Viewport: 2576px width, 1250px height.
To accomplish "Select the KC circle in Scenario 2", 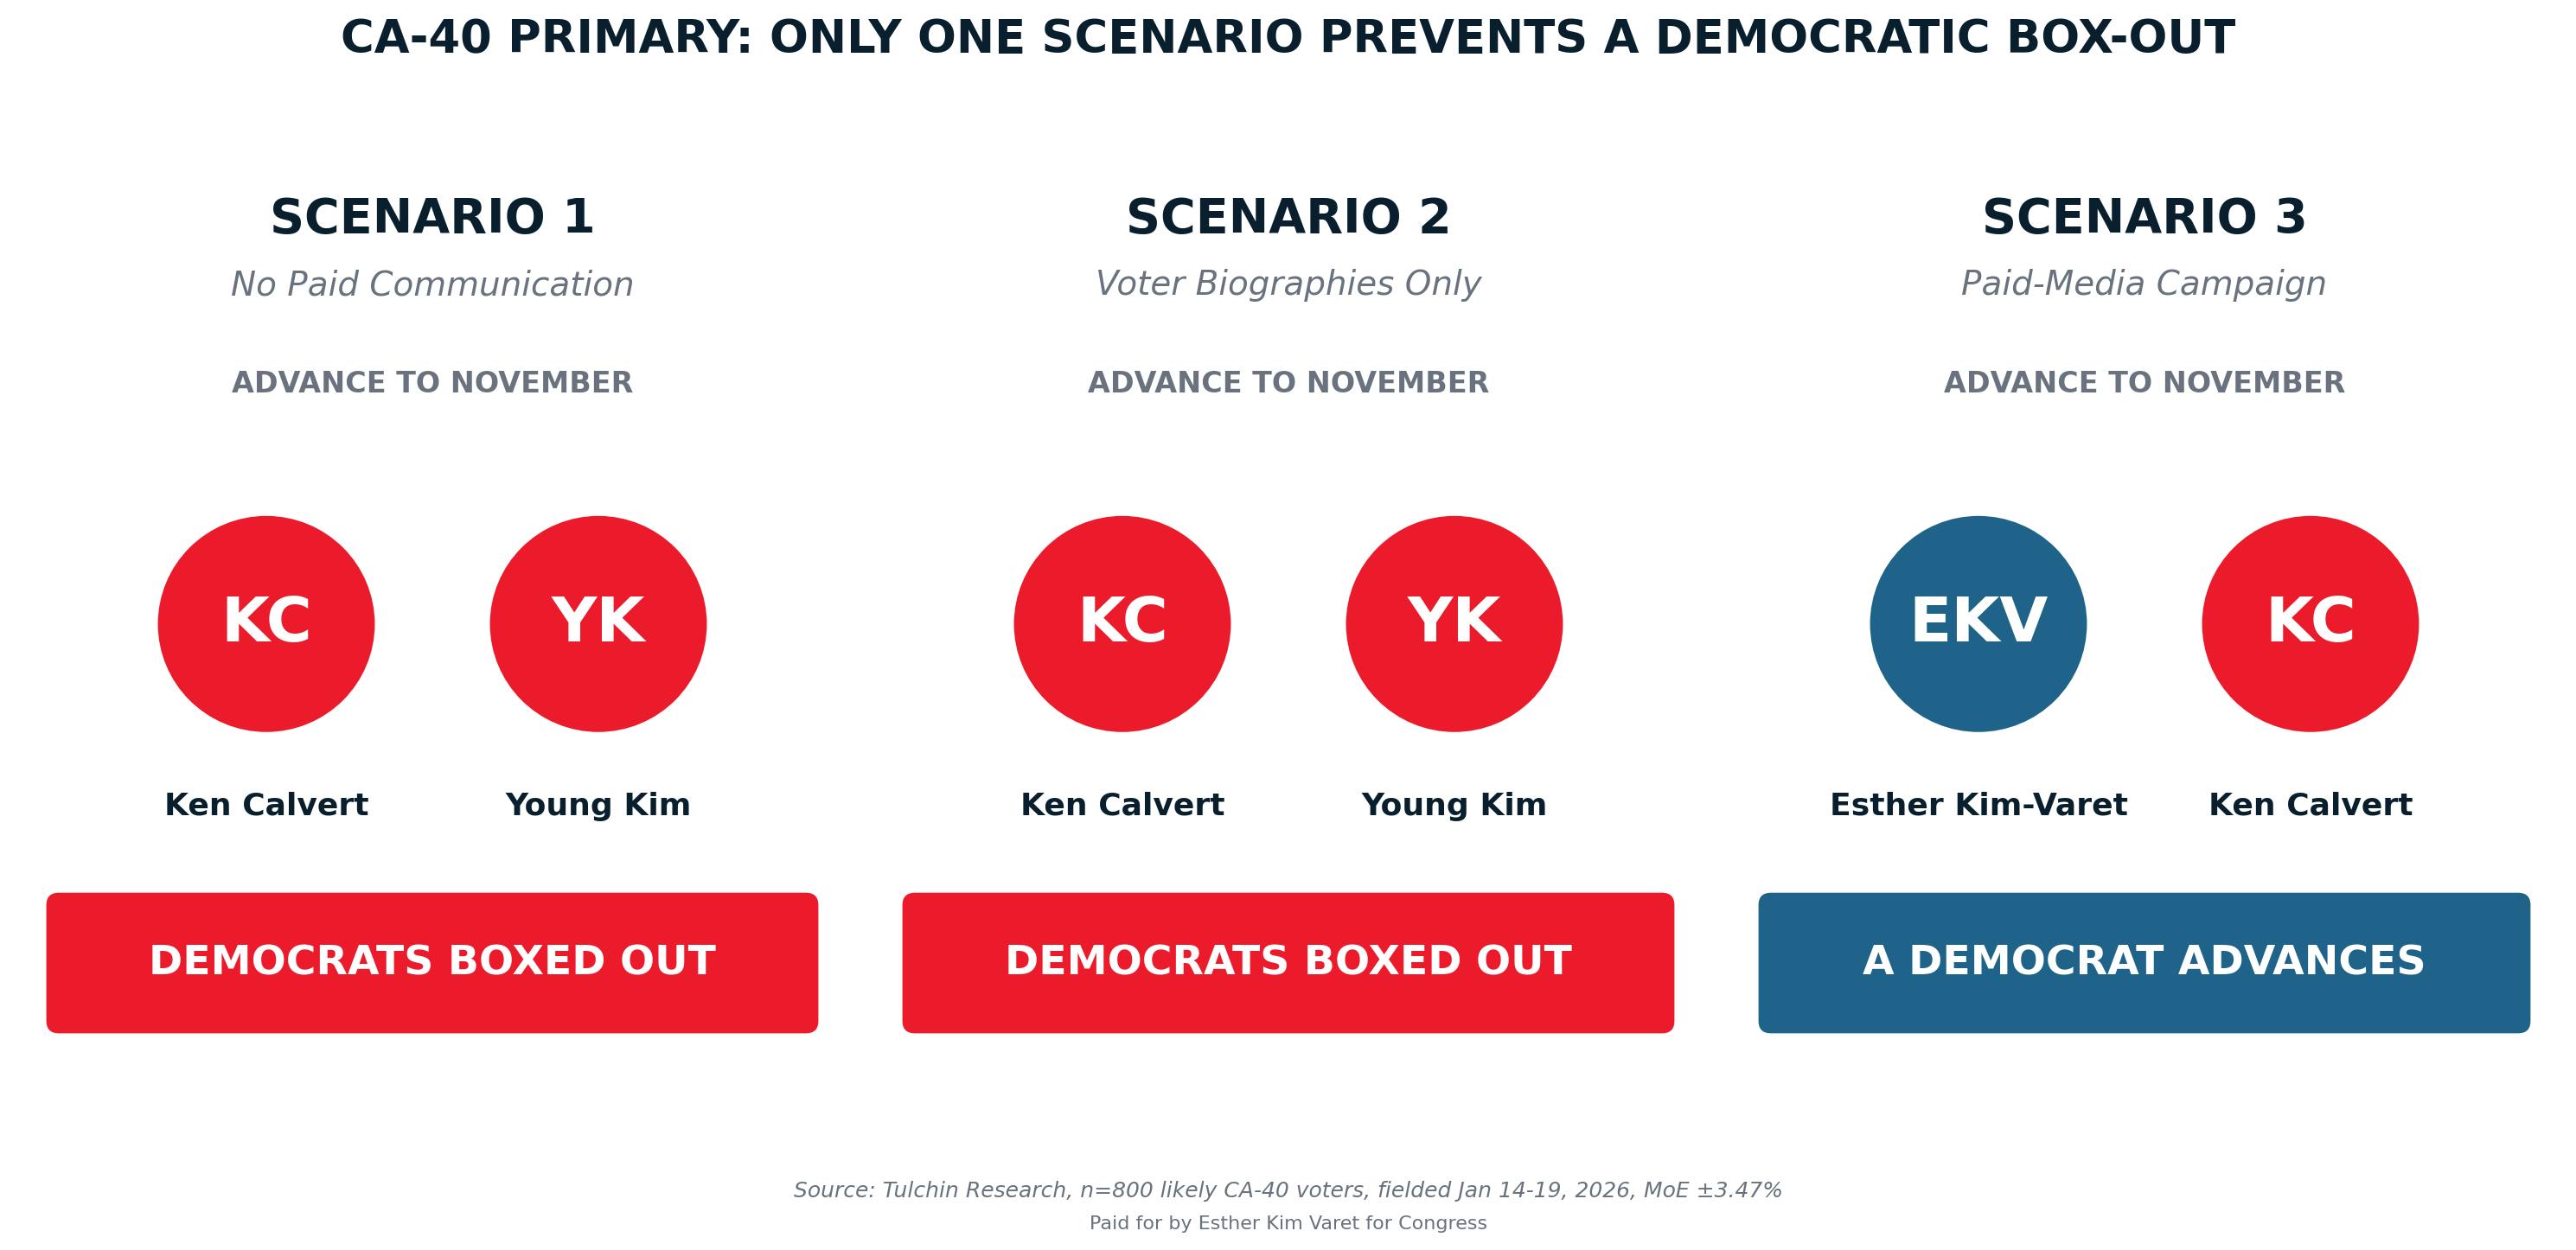I will click(x=1122, y=624).
